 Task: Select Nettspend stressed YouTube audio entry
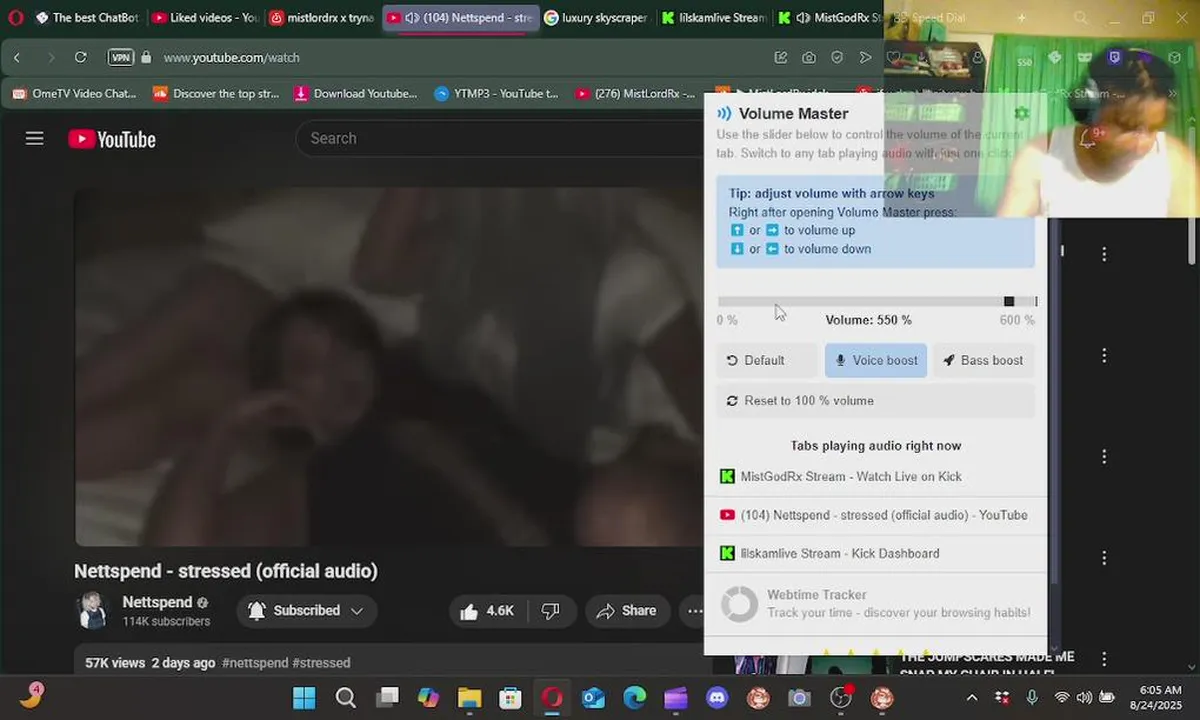pyautogui.click(x=876, y=515)
